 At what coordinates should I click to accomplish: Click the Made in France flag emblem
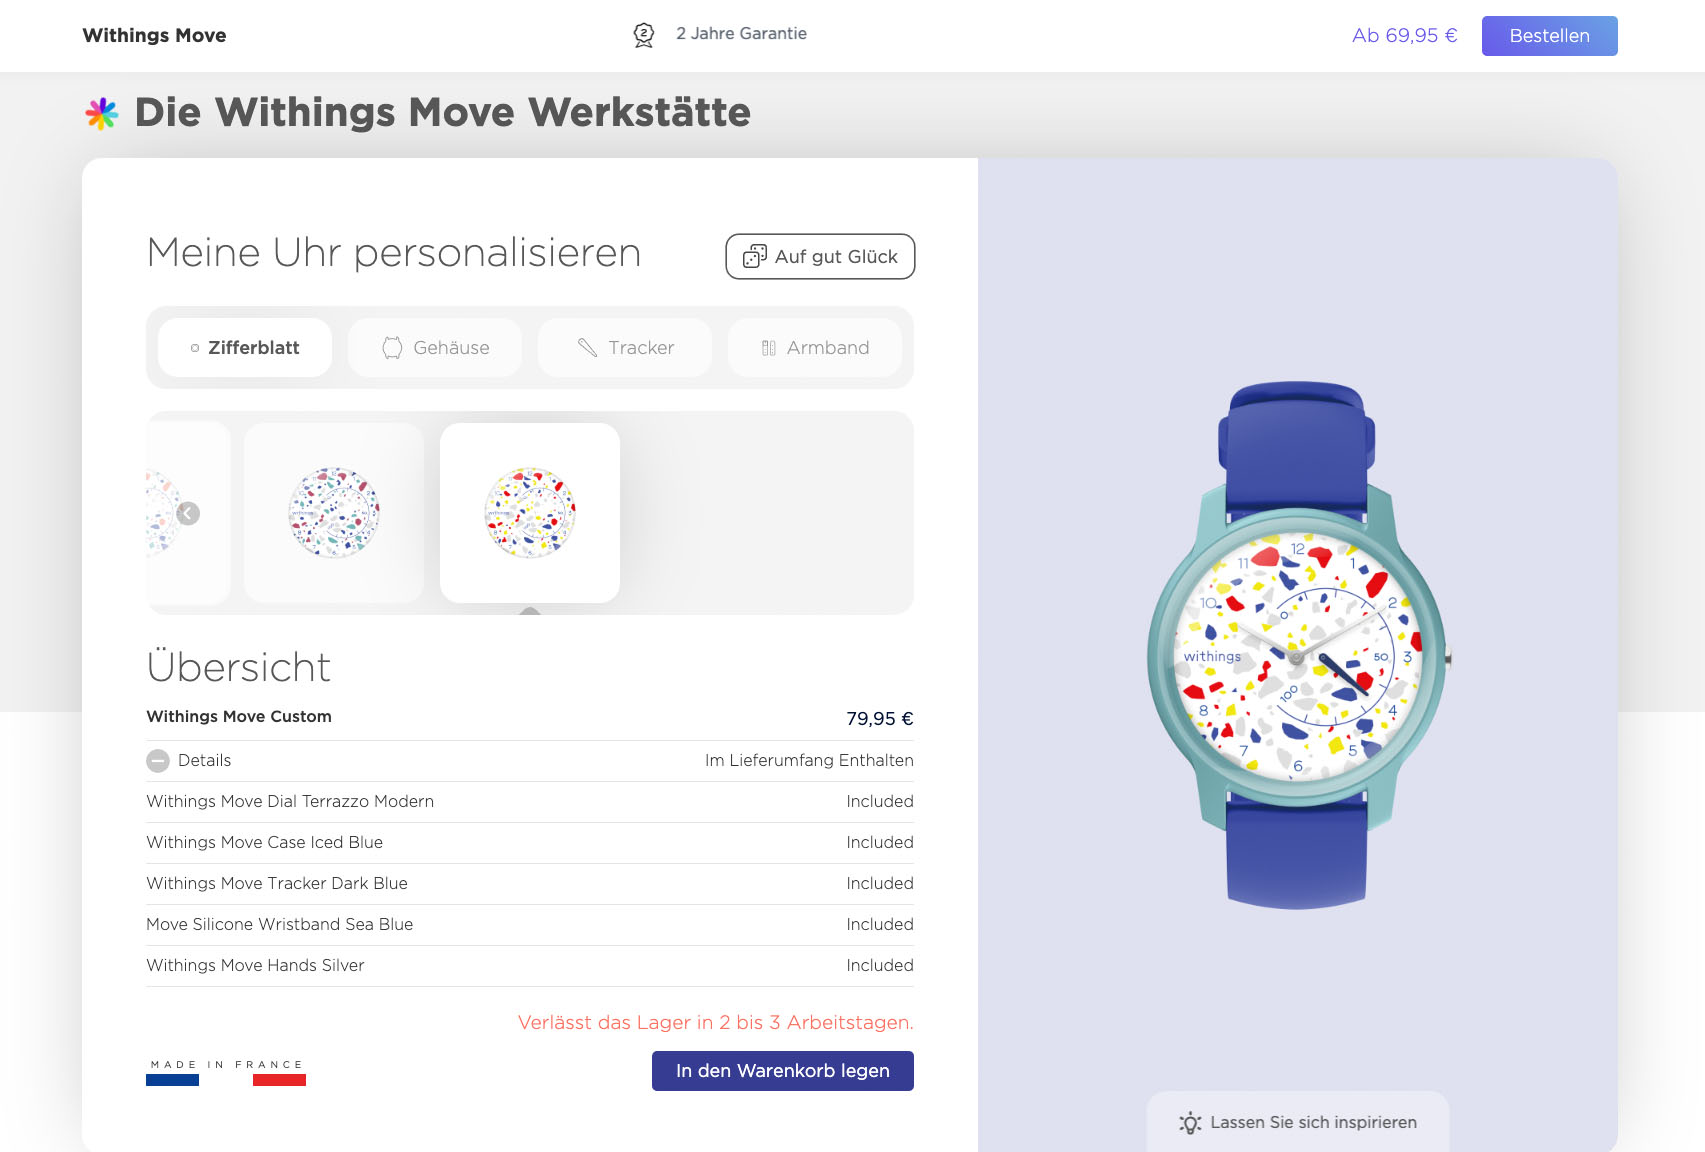click(x=226, y=1073)
